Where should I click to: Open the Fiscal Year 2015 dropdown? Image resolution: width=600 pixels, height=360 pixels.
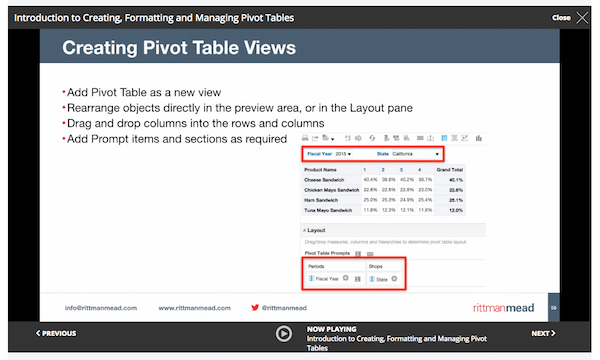pyautogui.click(x=343, y=154)
